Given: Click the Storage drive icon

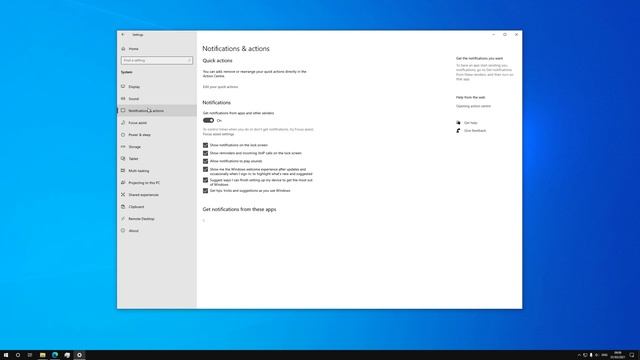Looking at the screenshot, I should click(x=123, y=147).
